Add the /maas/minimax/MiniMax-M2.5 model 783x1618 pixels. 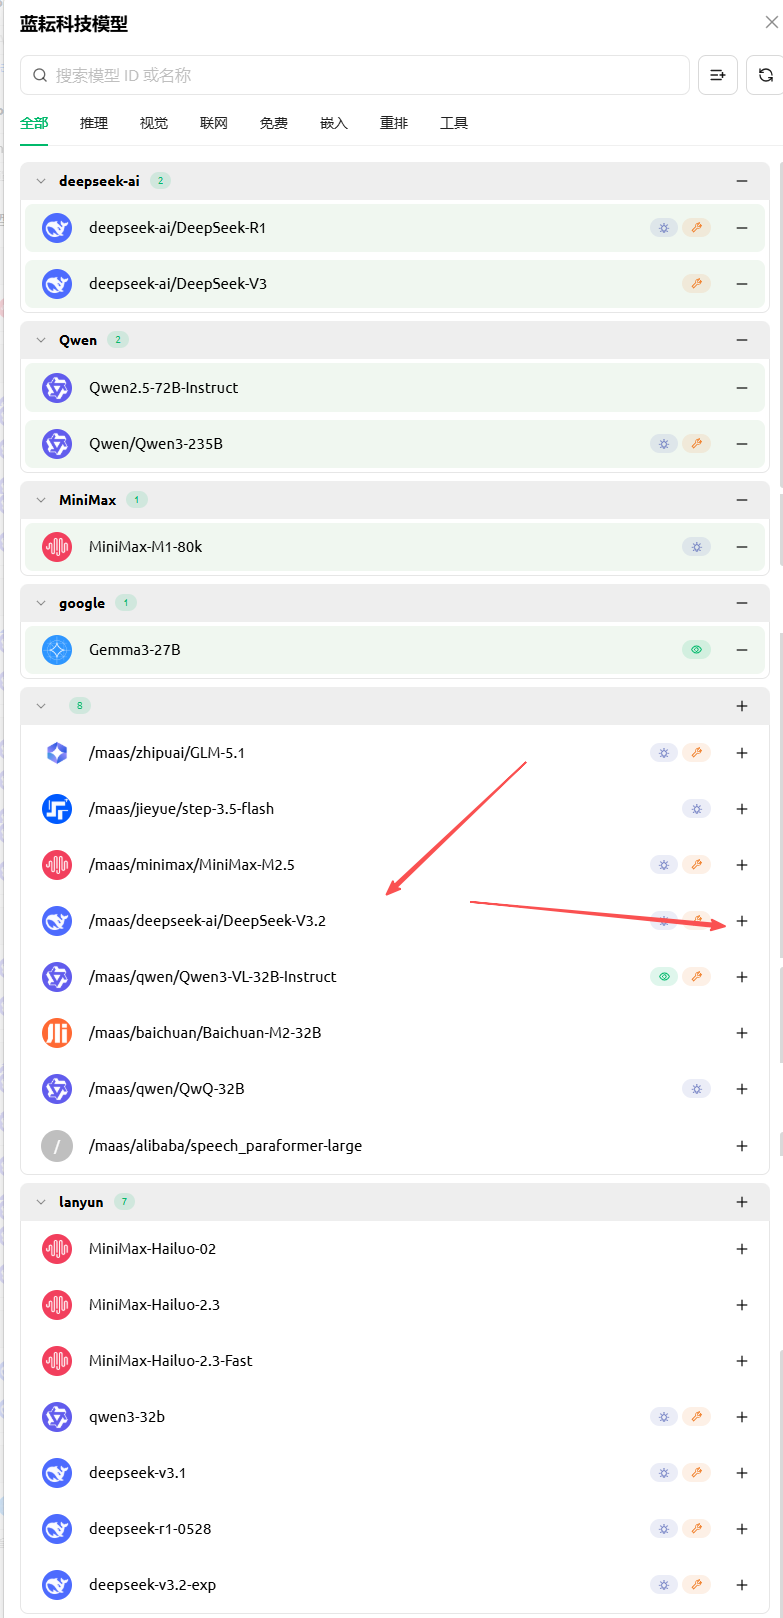[x=742, y=865]
